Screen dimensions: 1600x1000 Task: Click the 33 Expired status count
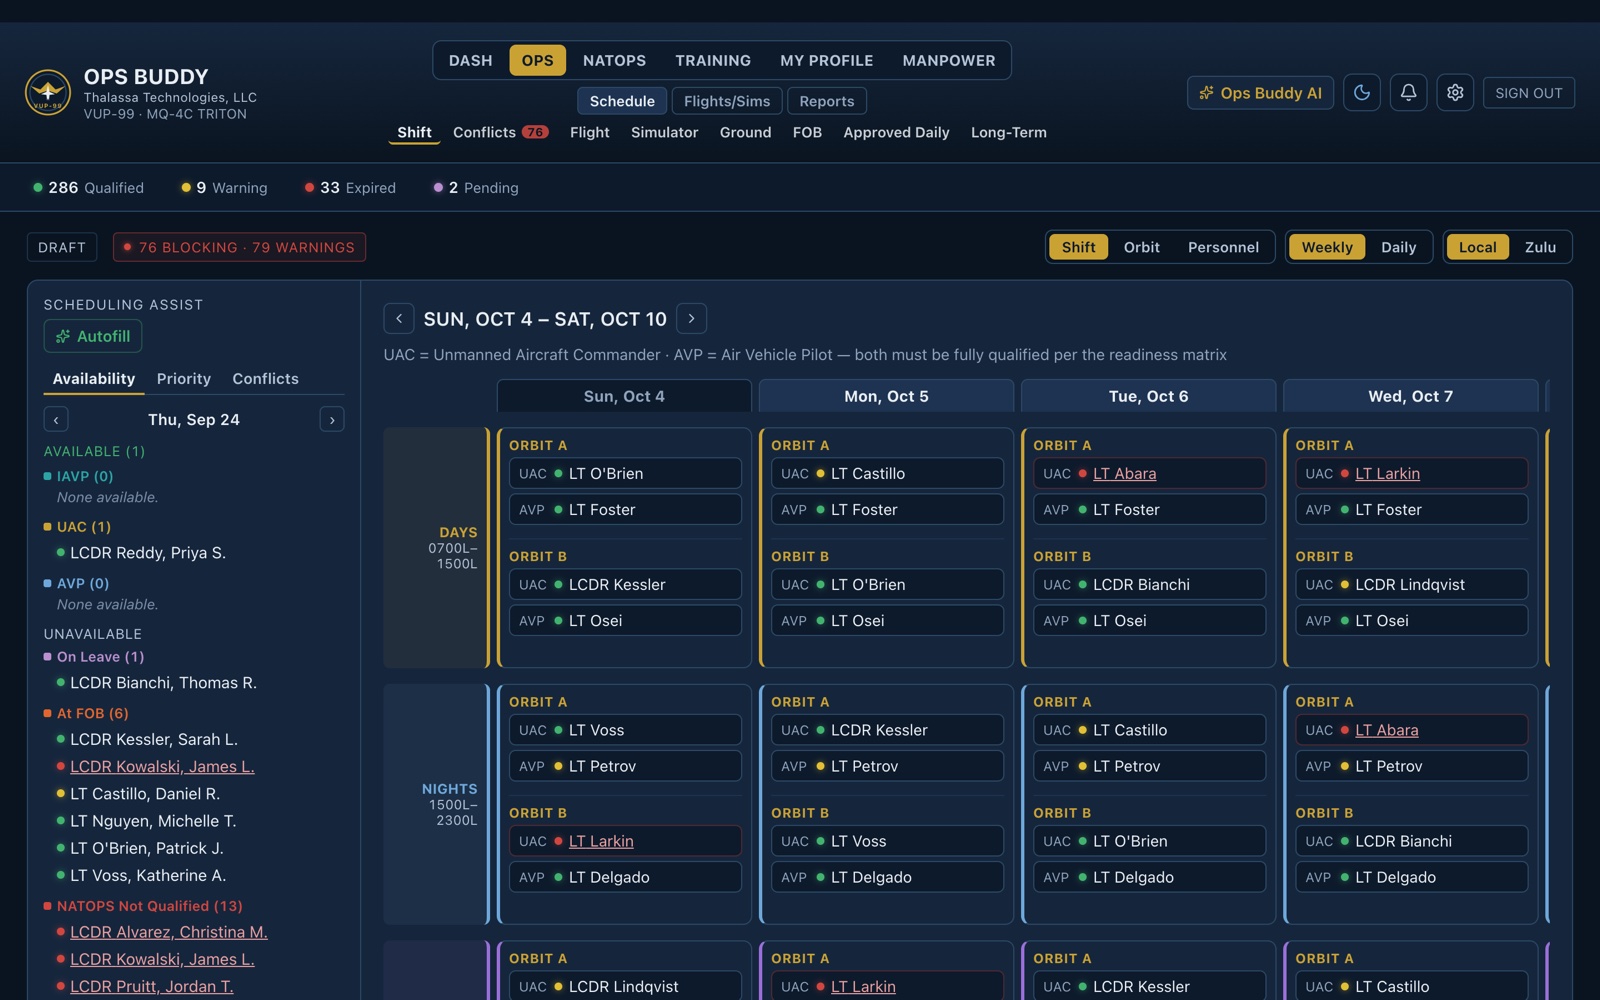coord(350,187)
